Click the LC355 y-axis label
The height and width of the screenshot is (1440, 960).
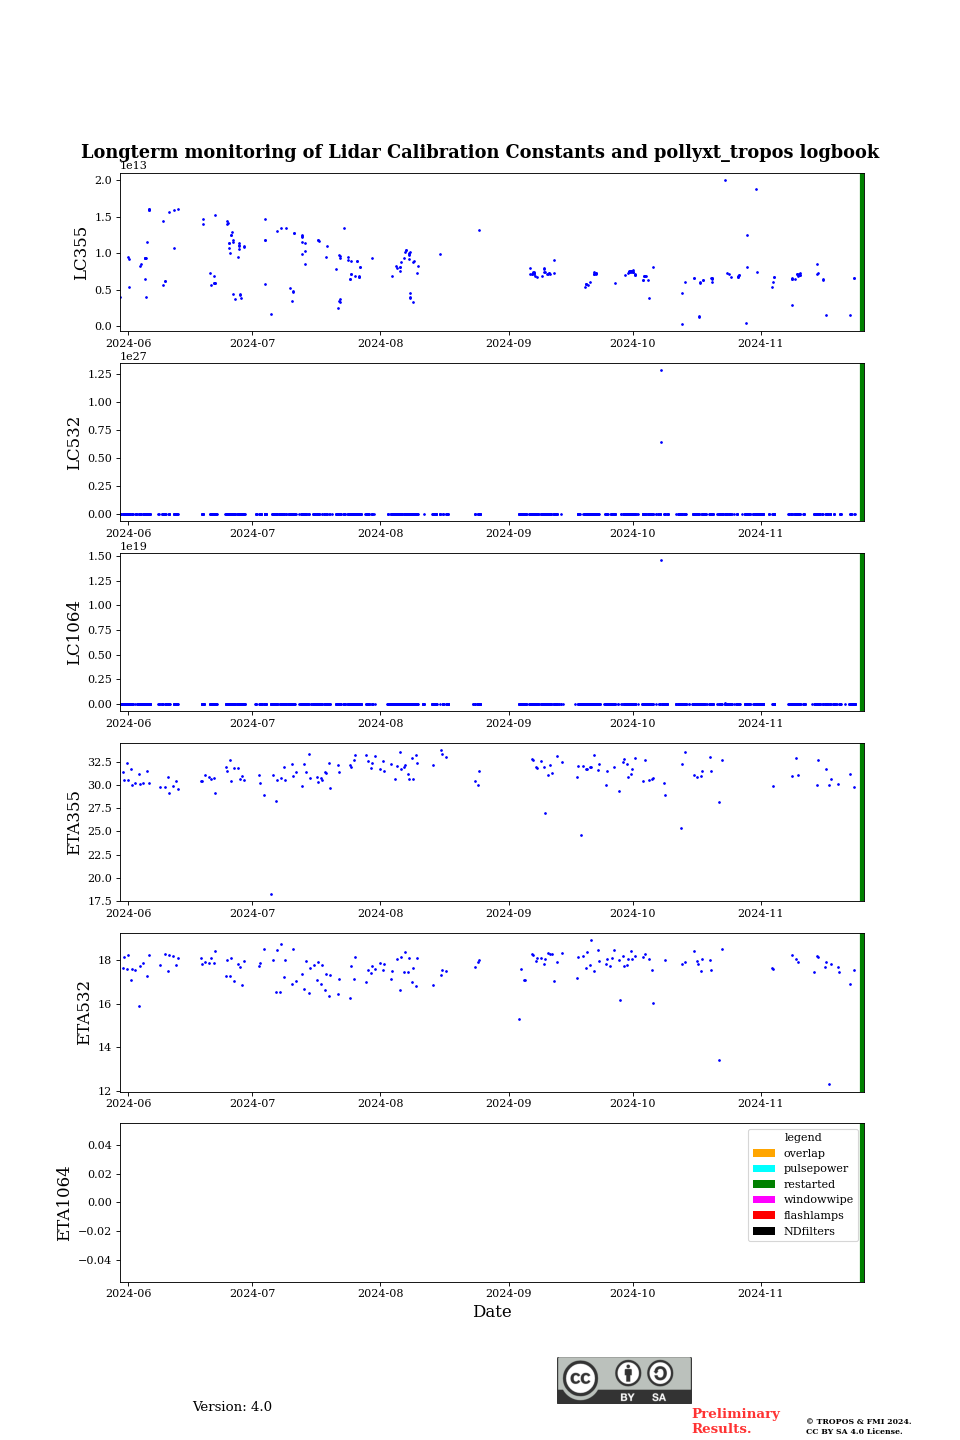point(81,253)
